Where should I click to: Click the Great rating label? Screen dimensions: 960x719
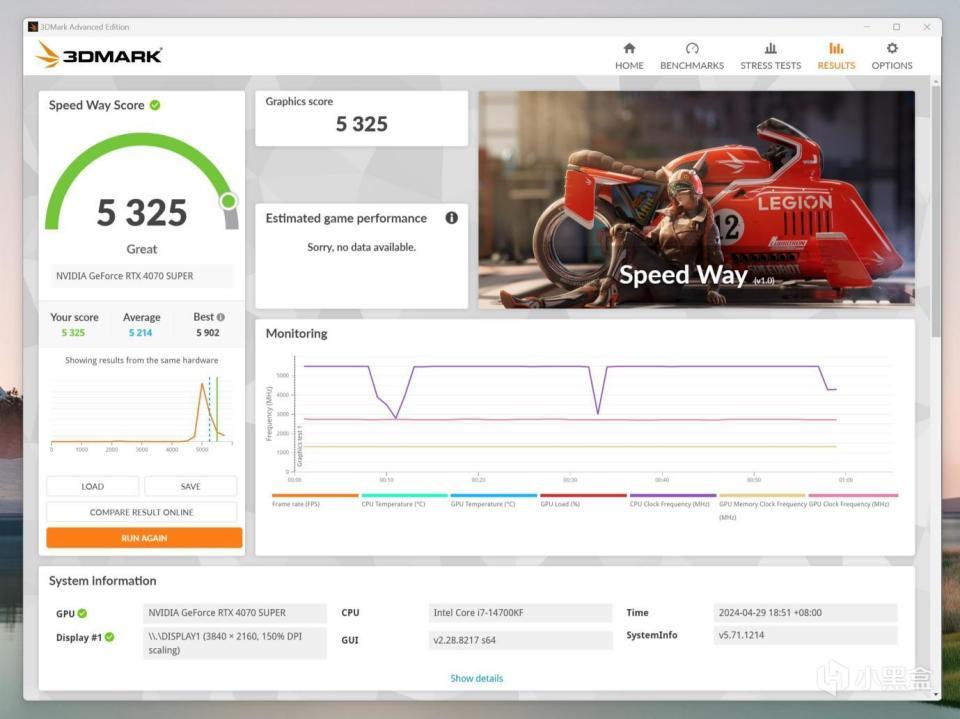click(141, 249)
